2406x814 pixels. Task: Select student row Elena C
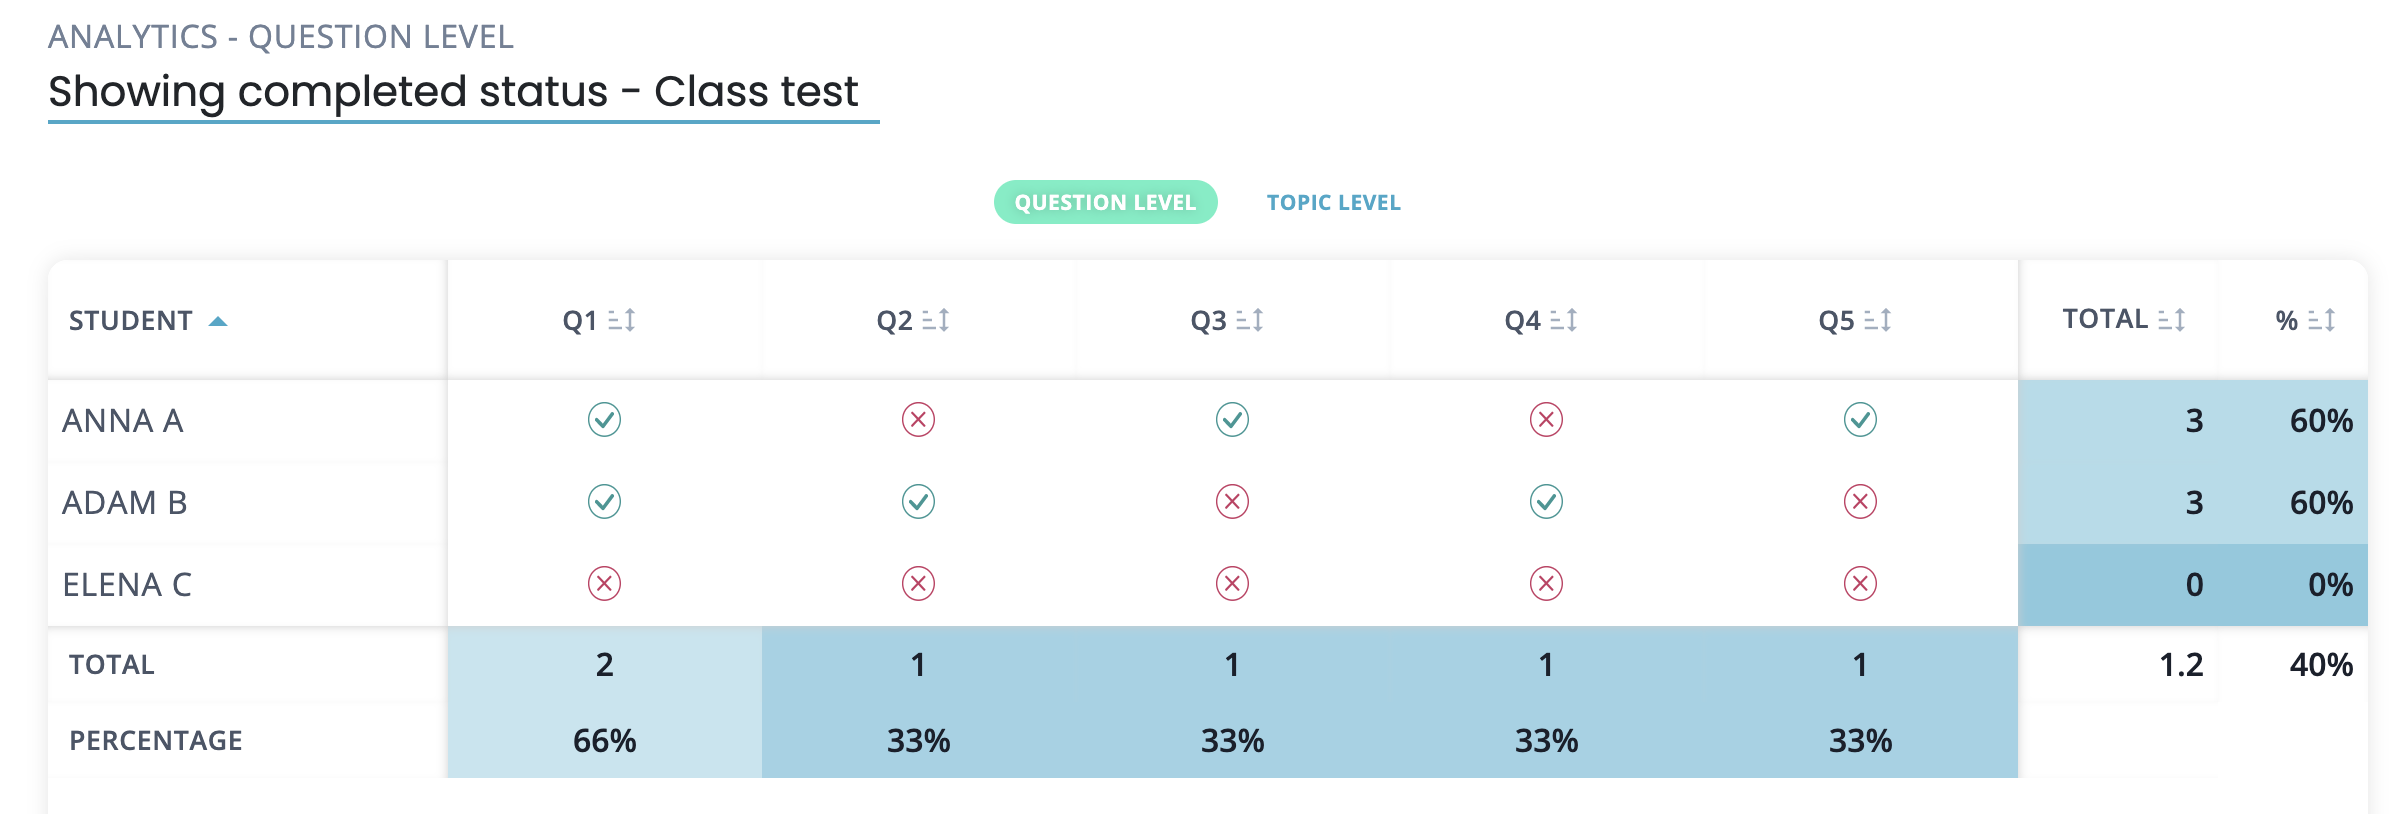tap(127, 585)
